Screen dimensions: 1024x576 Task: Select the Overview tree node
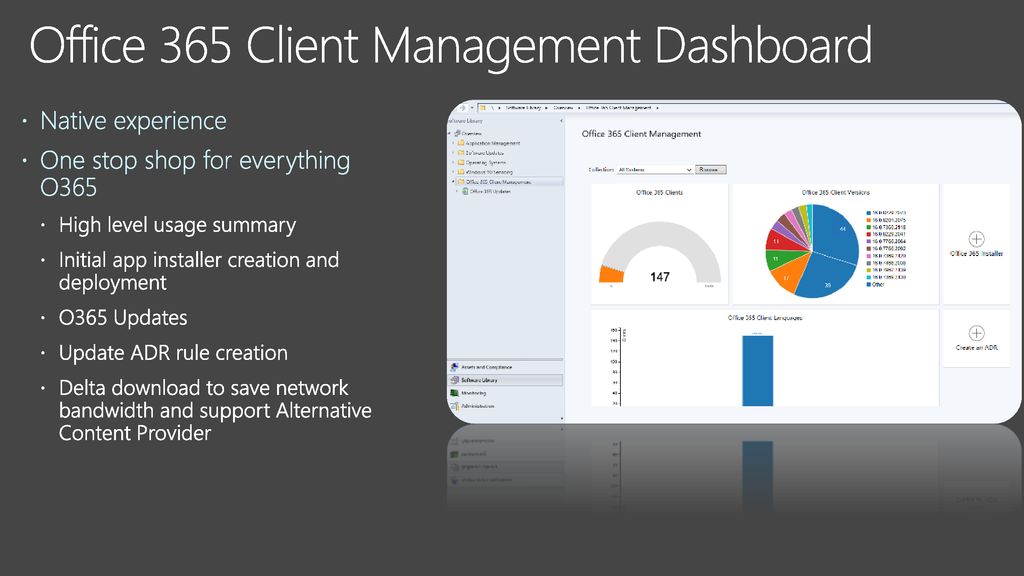[472, 133]
